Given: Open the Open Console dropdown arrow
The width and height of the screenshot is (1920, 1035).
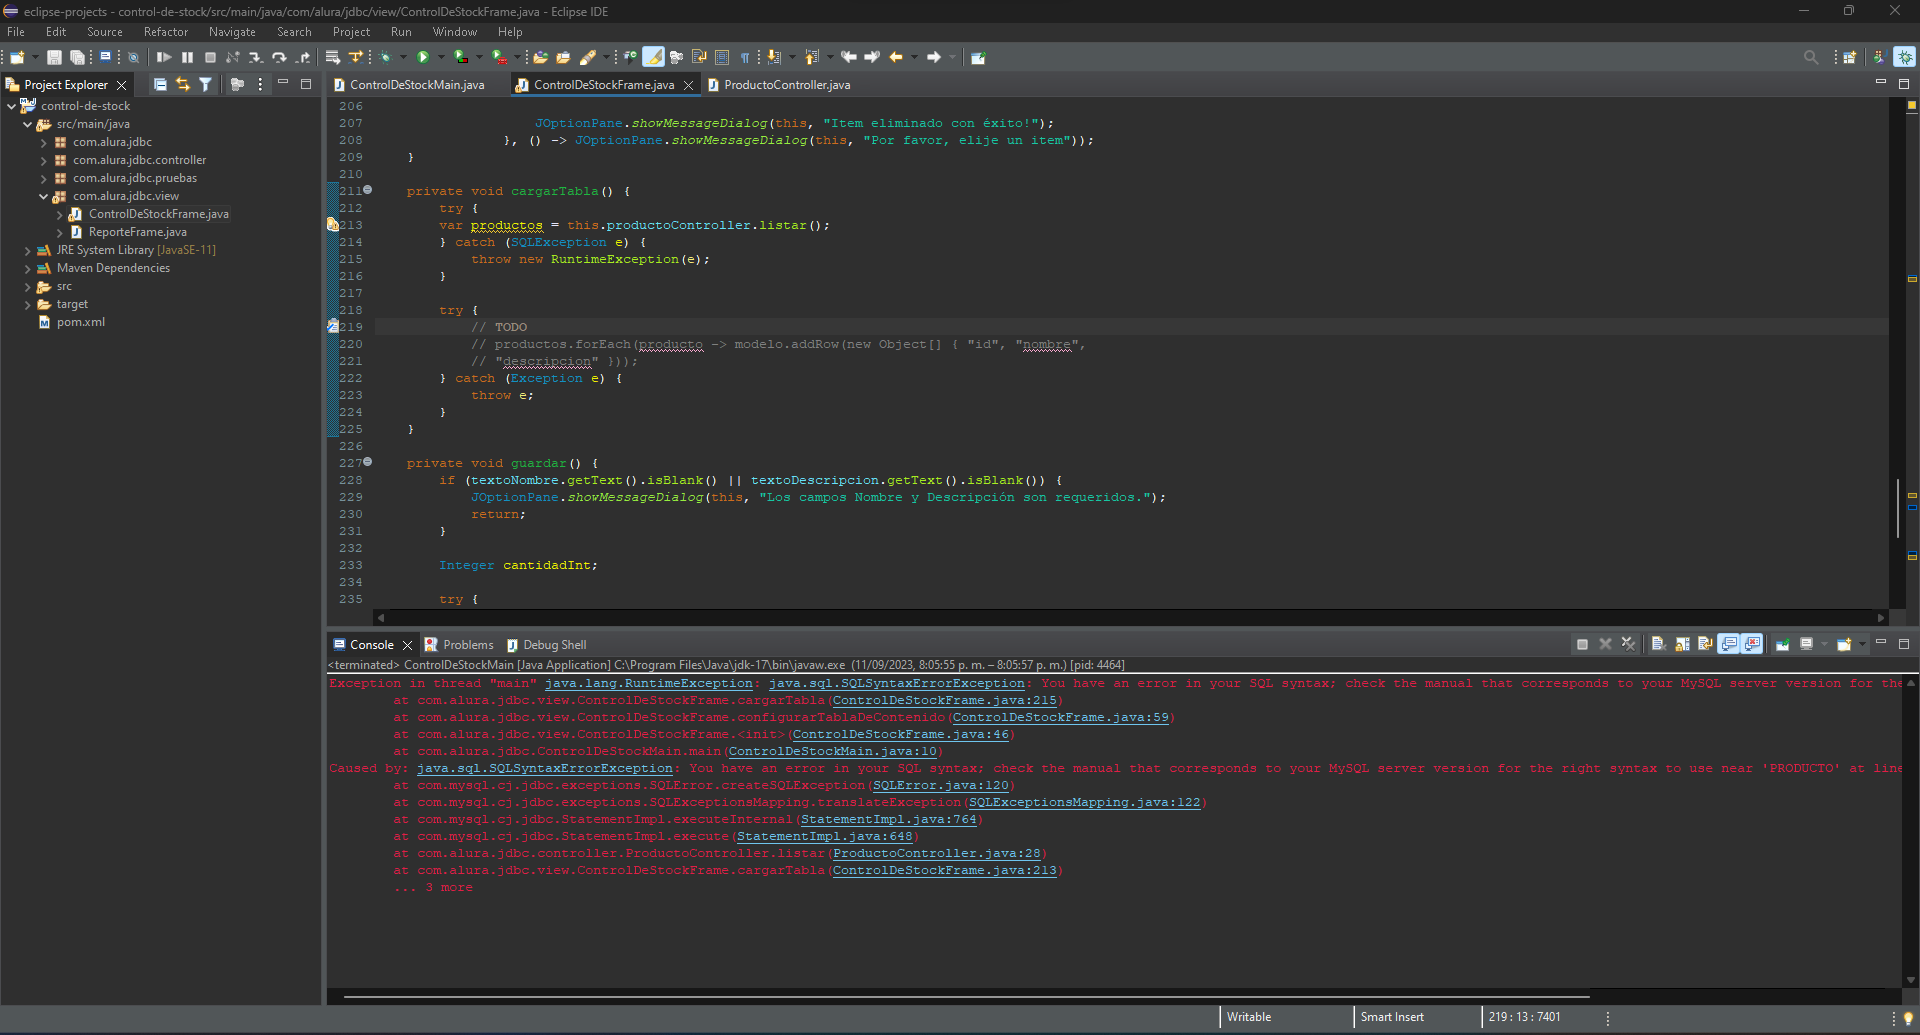Looking at the screenshot, I should point(1862,644).
